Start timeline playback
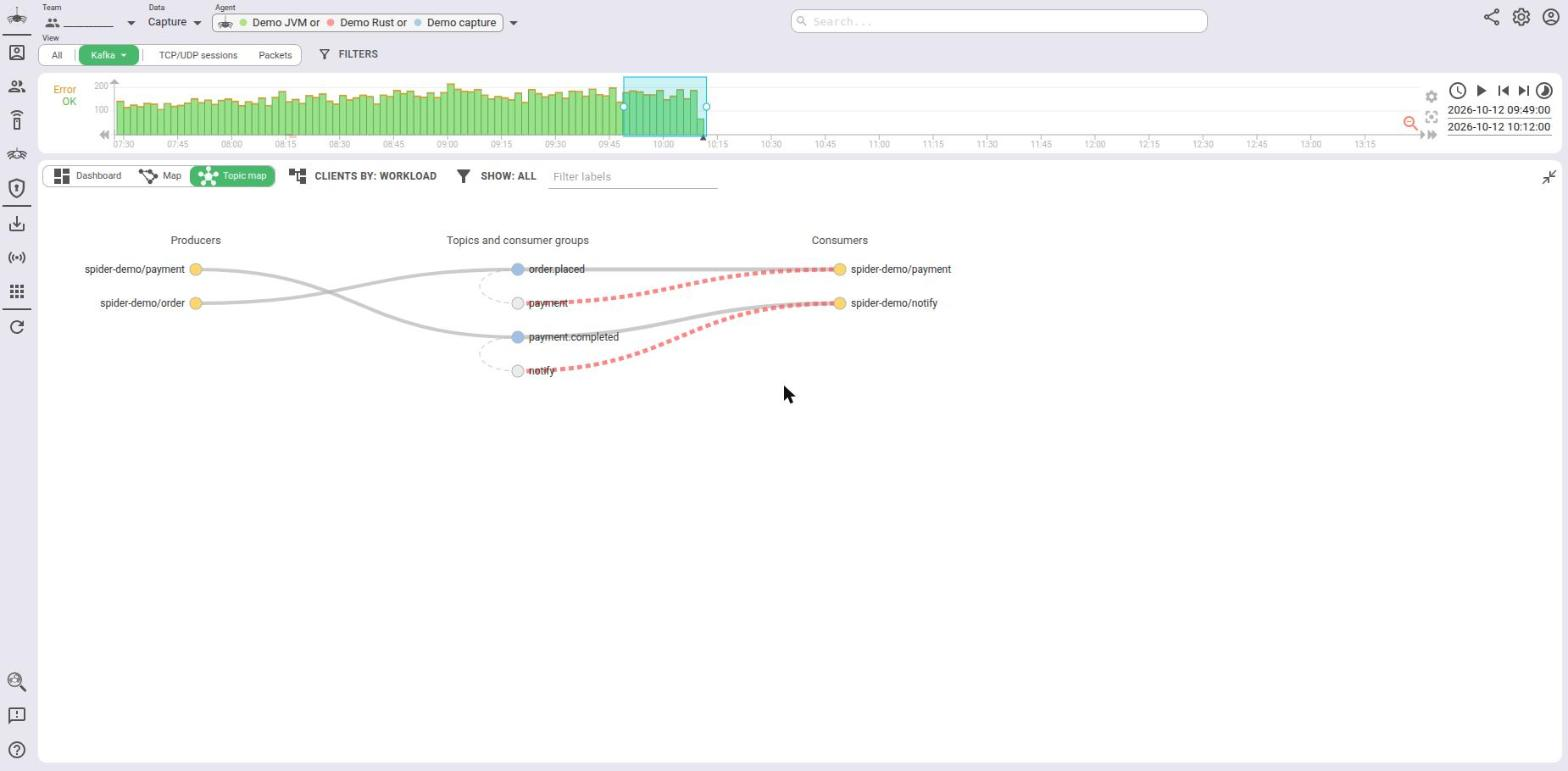This screenshot has width=1568, height=771. 1481,91
